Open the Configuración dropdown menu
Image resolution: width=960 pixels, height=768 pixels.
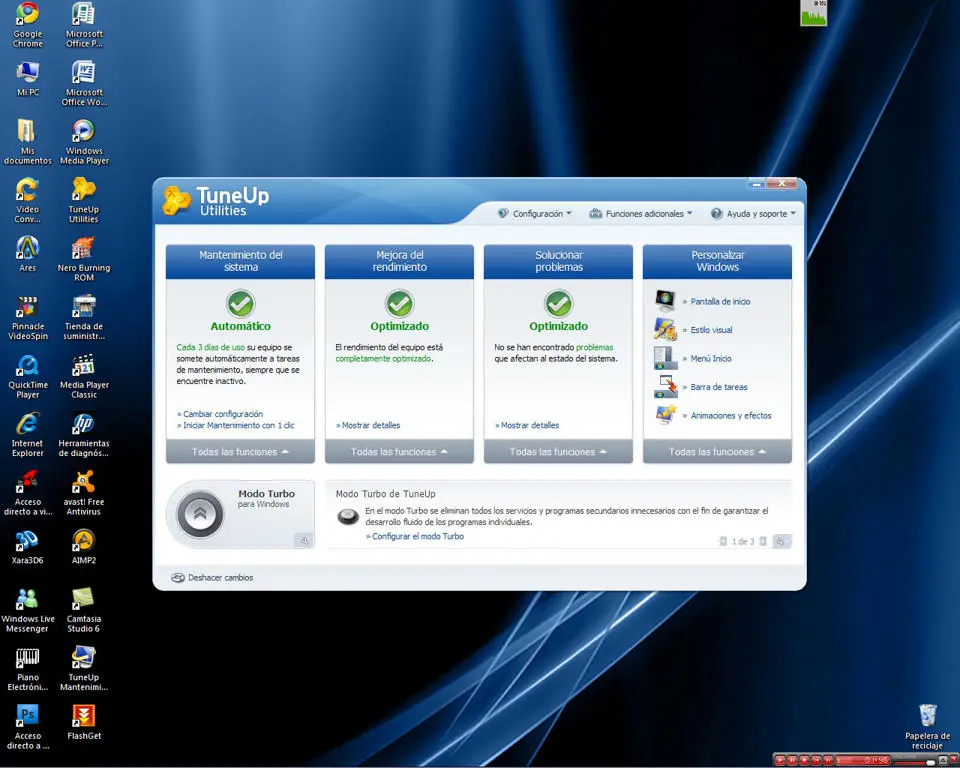[x=534, y=214]
